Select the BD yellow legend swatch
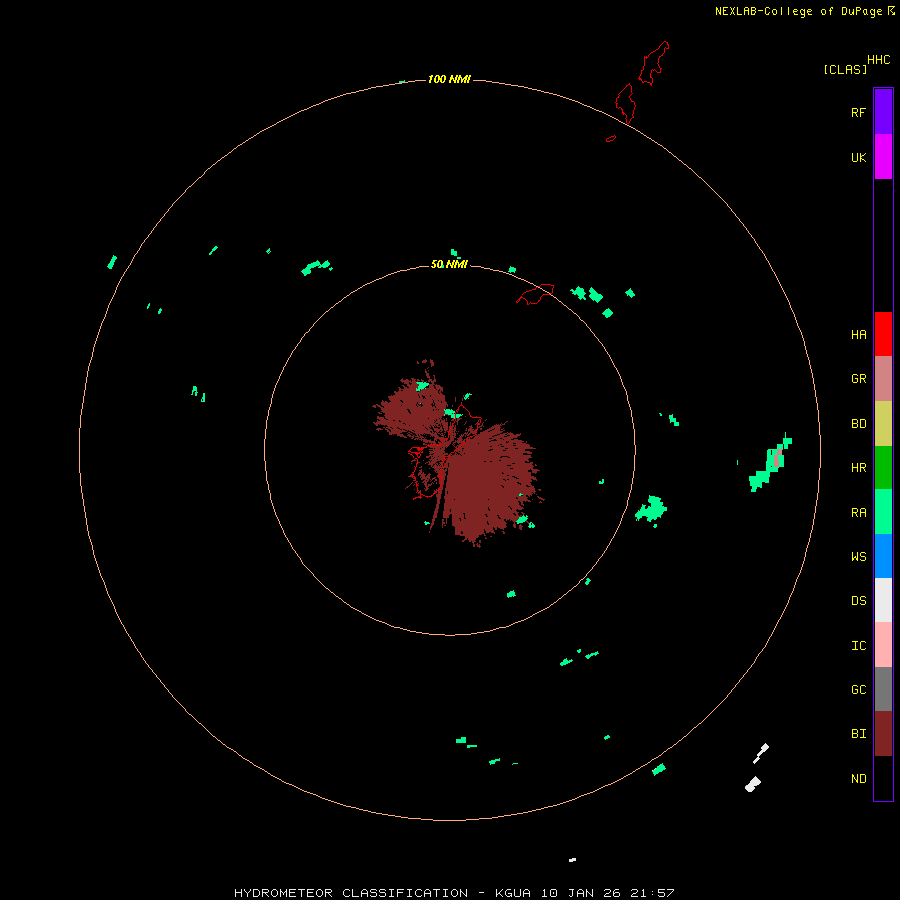Screen dimensions: 900x900 coord(883,424)
